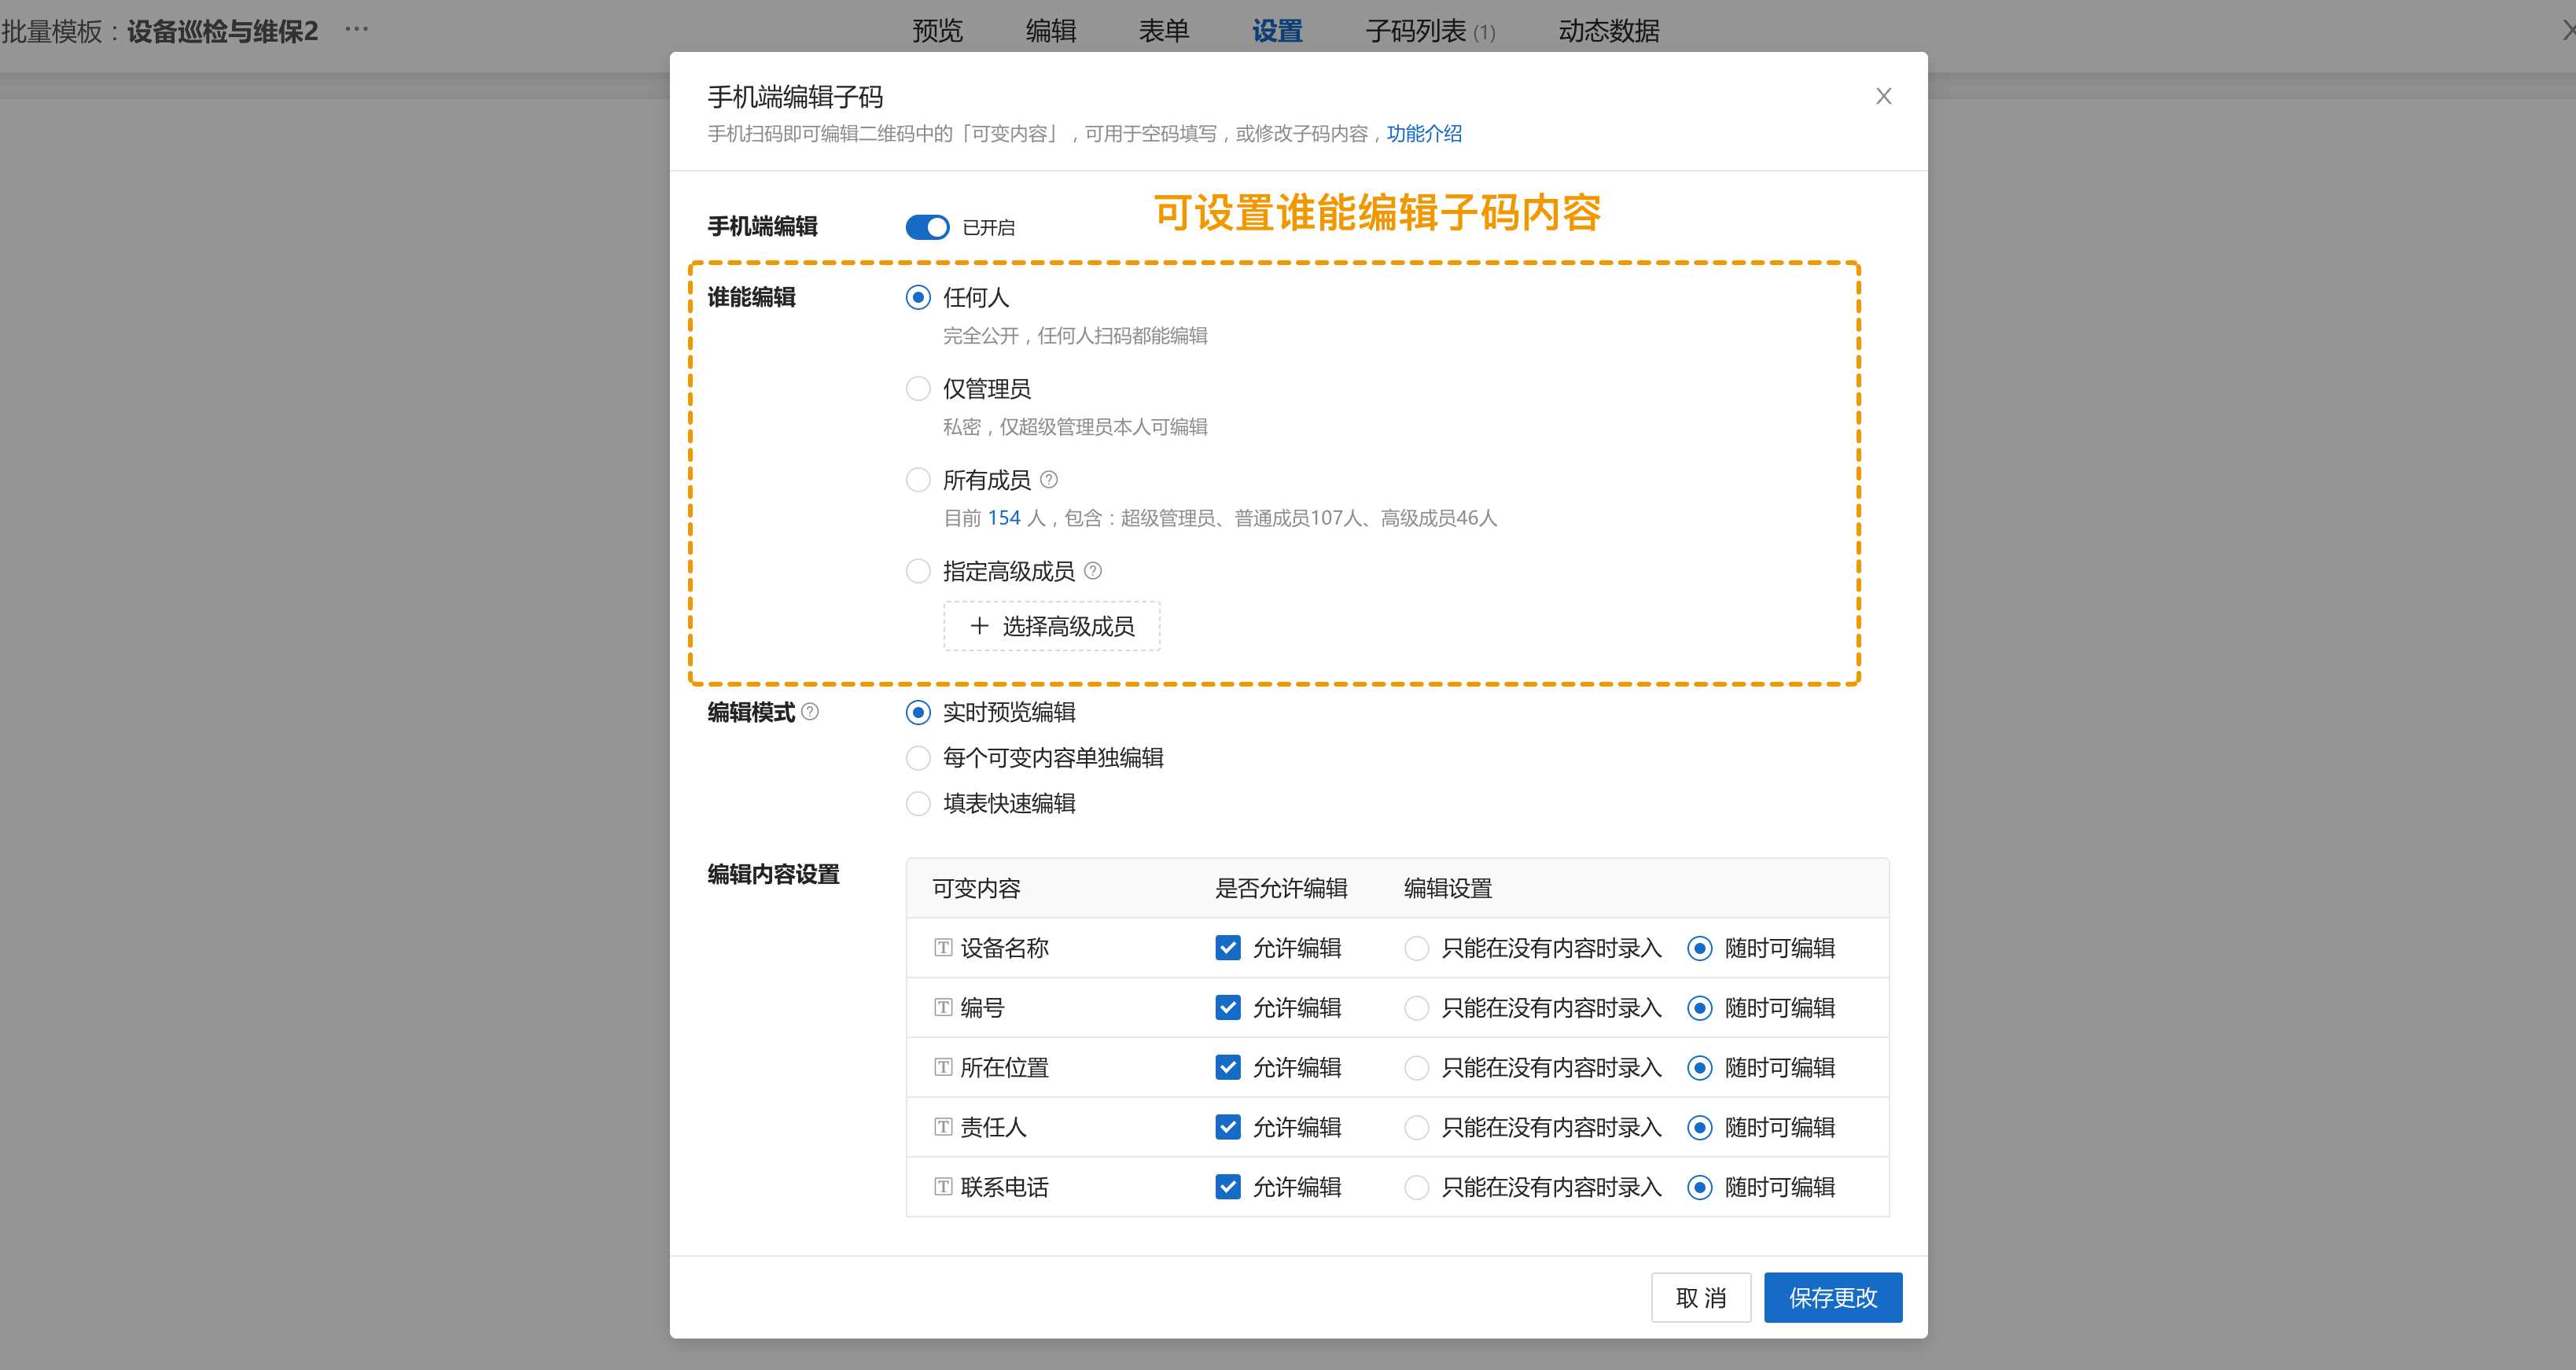The width and height of the screenshot is (2576, 1370).
Task: Close the 手机端编辑子码 dialog
Action: (1884, 96)
